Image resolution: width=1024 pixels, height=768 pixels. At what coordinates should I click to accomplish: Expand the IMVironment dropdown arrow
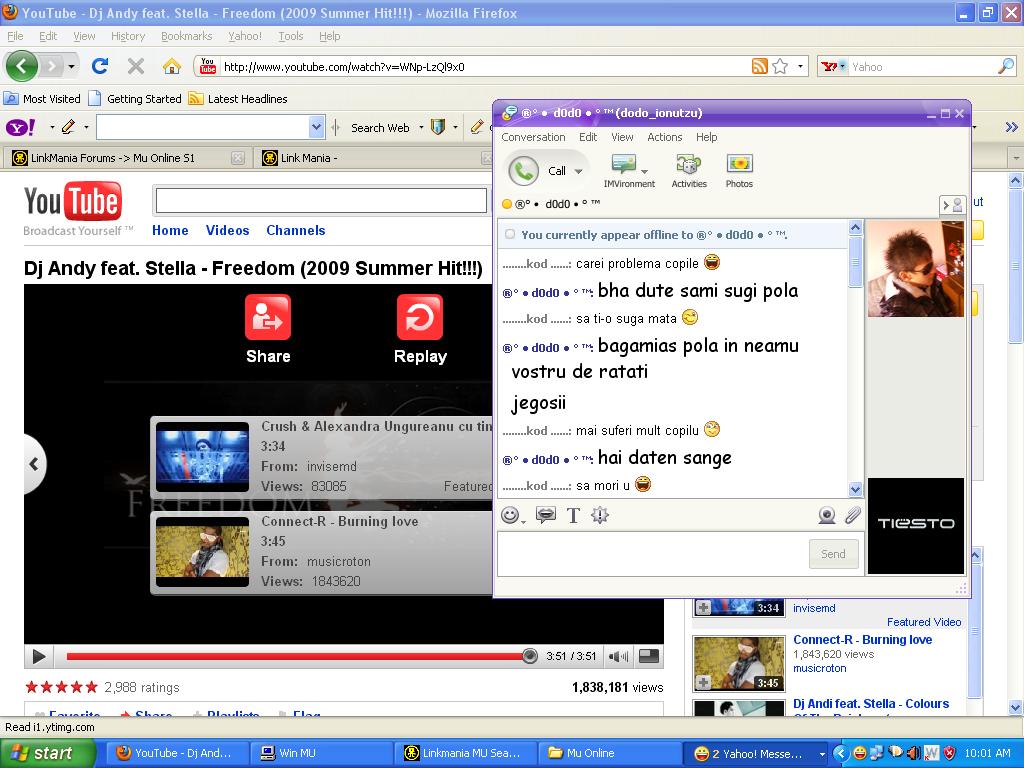(645, 171)
